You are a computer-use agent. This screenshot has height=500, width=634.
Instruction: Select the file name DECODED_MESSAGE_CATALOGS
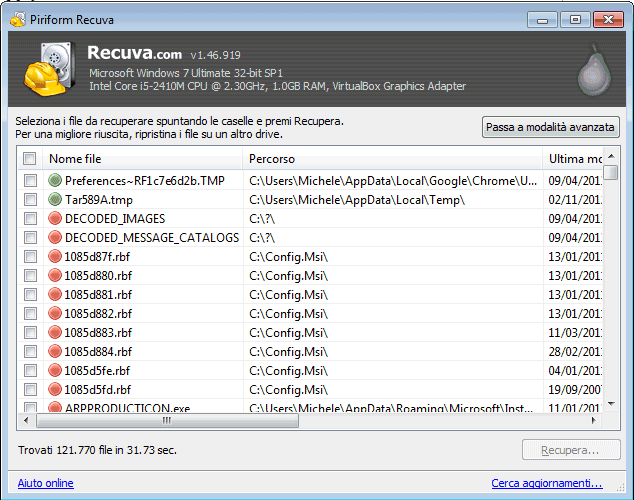coord(152,237)
